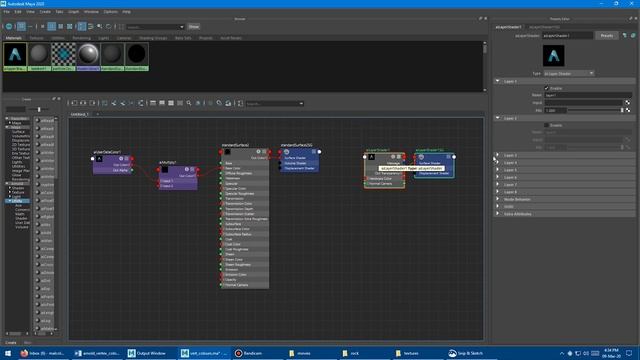Image resolution: width=640 pixels, height=360 pixels.
Task: Open the browser search field dropdown
Action: [x=182, y=27]
